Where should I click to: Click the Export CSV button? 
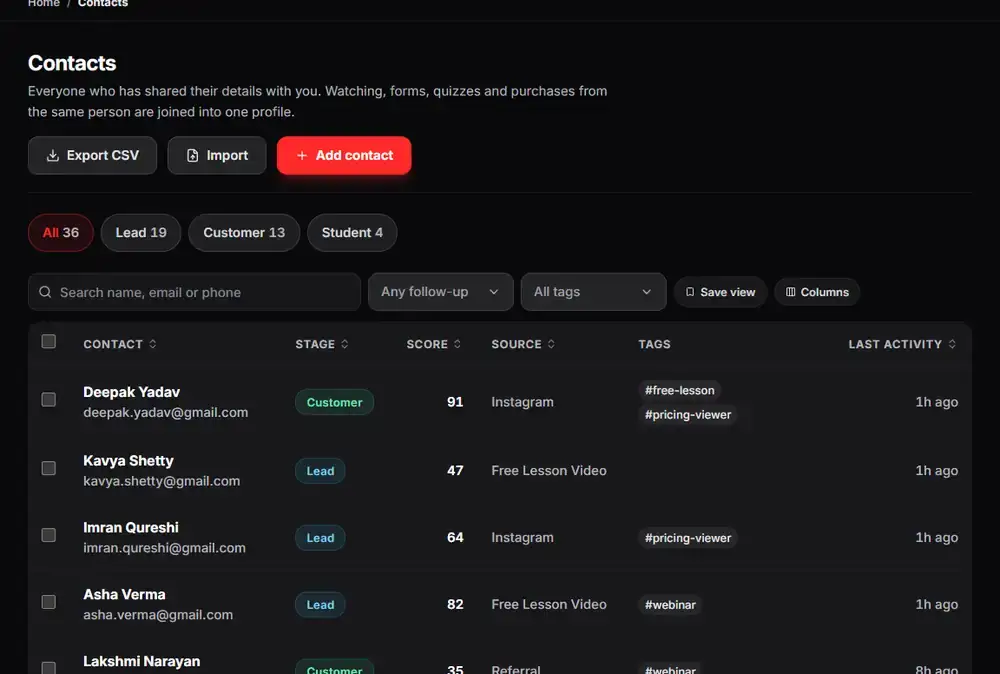pyautogui.click(x=92, y=156)
